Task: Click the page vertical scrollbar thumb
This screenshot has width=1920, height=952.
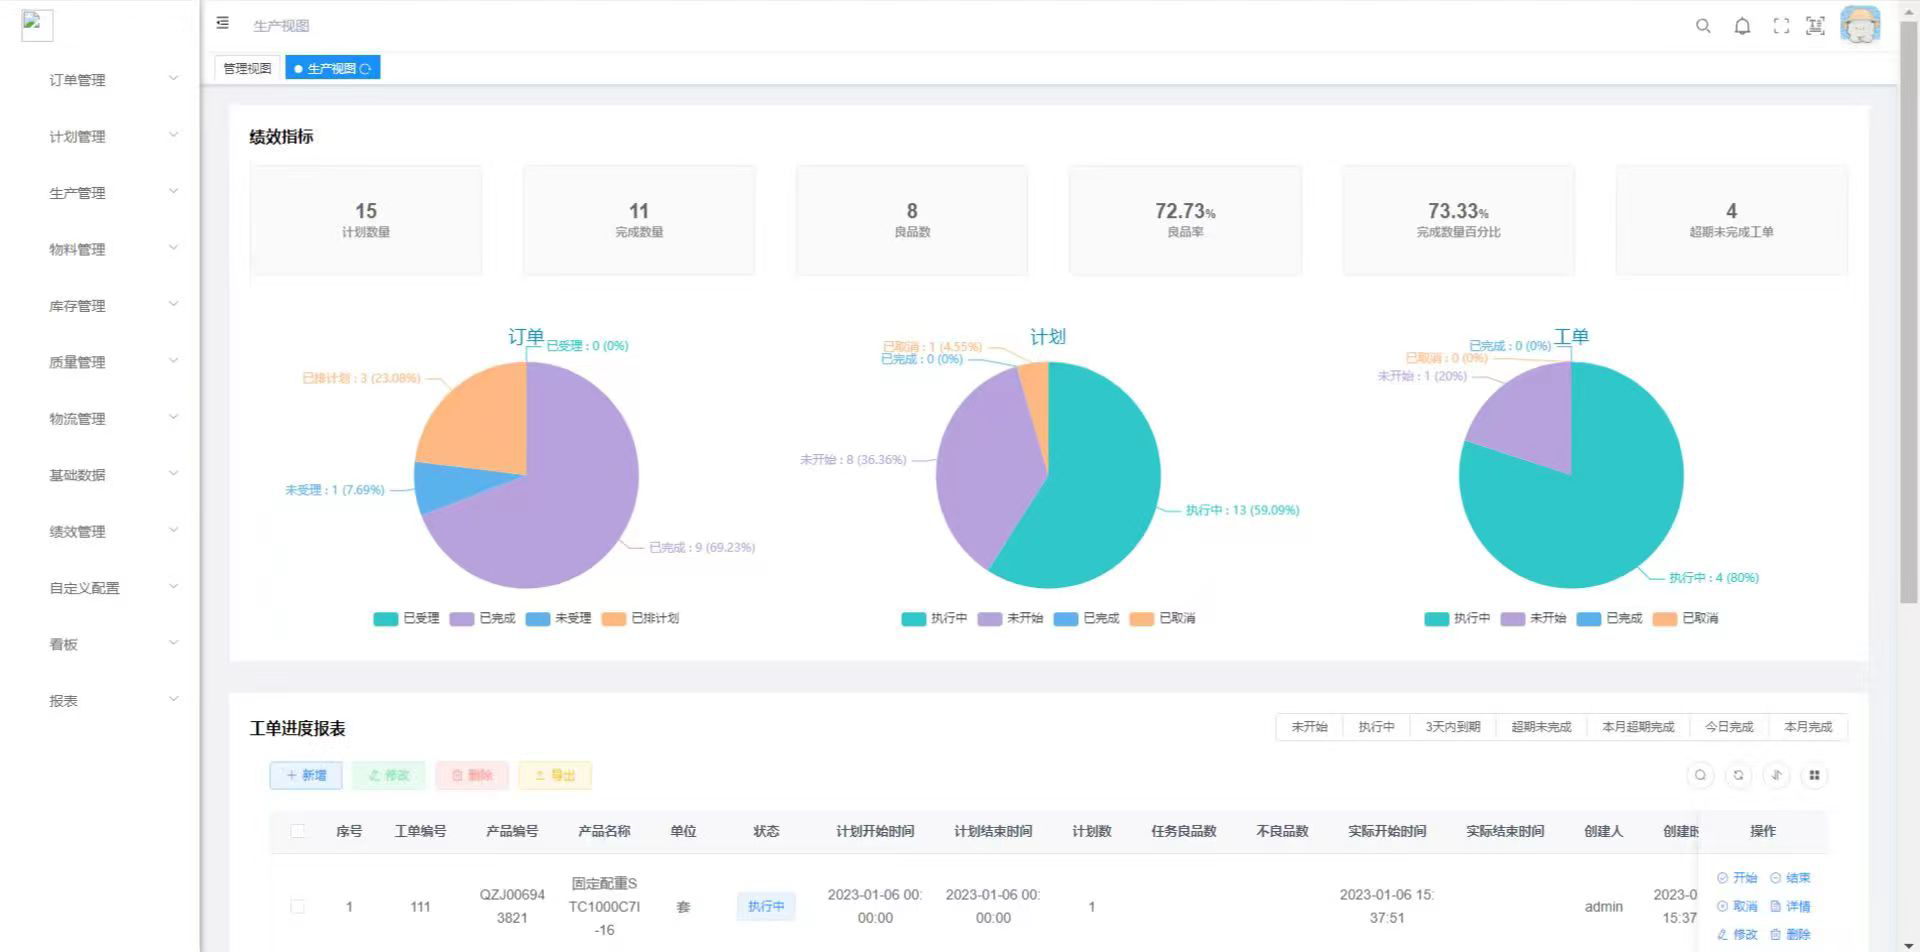Action: (x=1909, y=310)
